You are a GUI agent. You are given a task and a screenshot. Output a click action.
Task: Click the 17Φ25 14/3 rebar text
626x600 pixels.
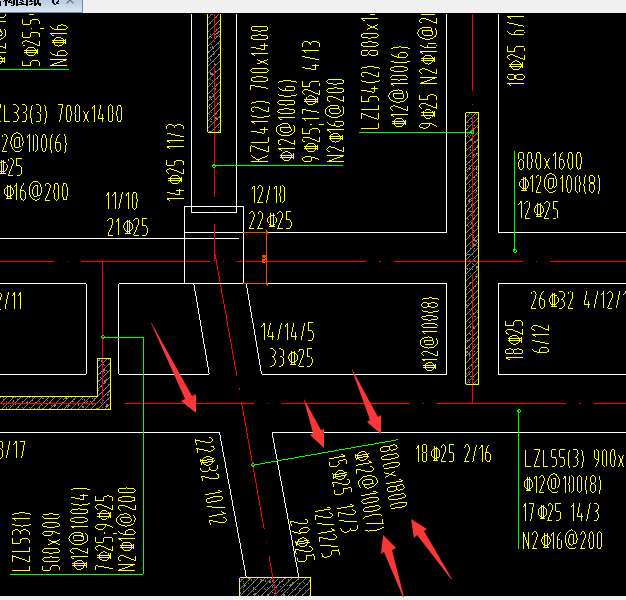click(561, 512)
